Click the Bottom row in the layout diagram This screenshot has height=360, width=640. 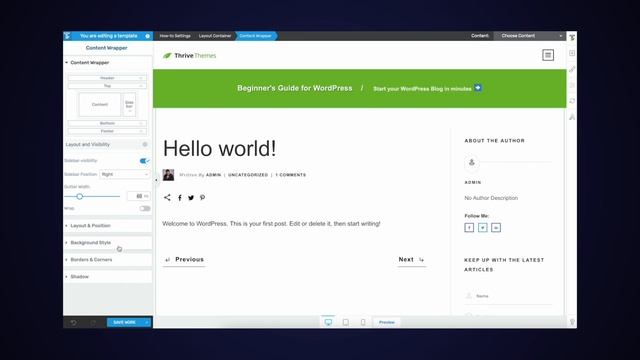click(107, 123)
